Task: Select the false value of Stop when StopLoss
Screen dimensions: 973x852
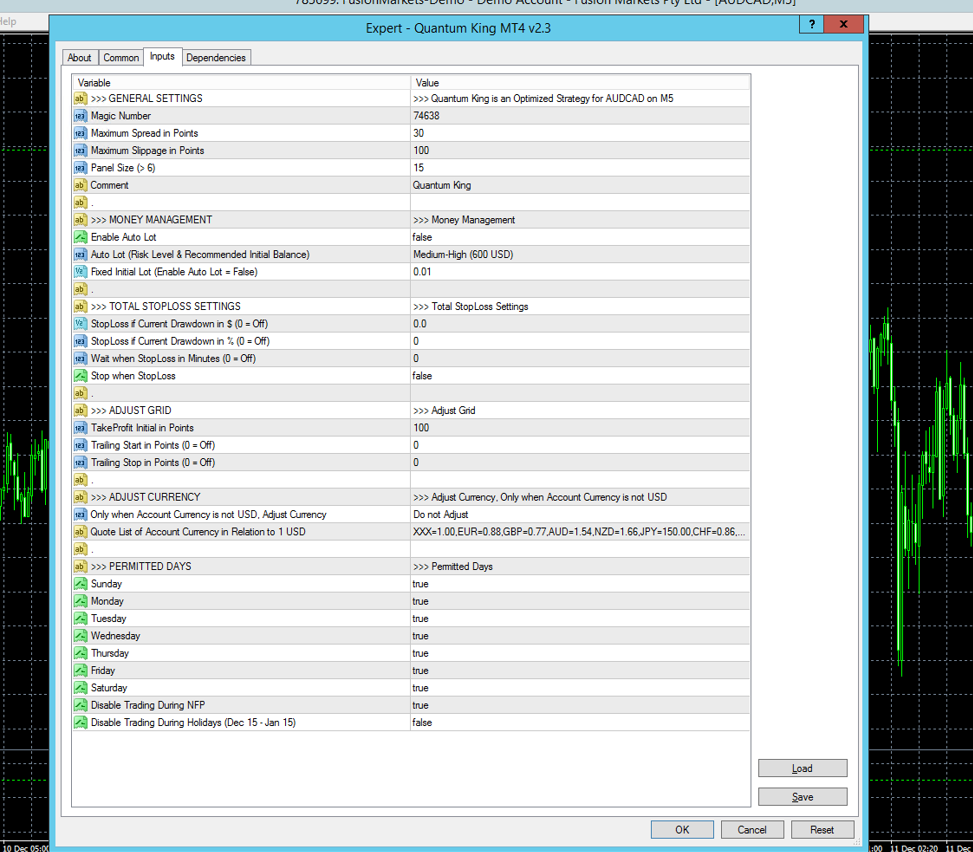Action: click(x=422, y=376)
